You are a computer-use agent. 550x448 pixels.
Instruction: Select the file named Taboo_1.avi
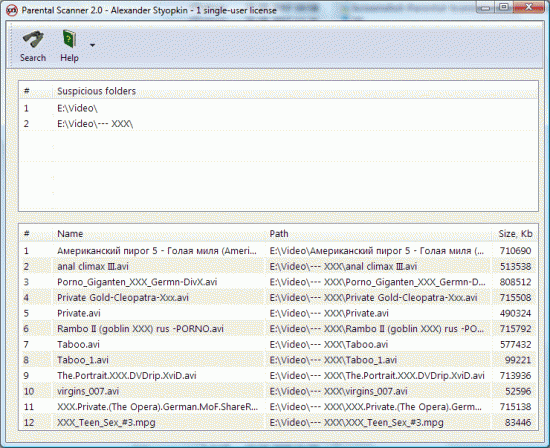click(x=83, y=360)
